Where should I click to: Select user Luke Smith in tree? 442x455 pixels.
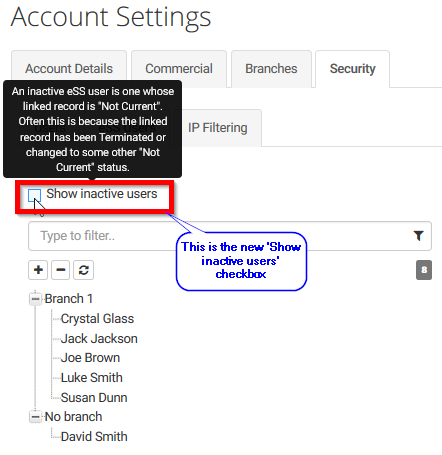point(92,378)
